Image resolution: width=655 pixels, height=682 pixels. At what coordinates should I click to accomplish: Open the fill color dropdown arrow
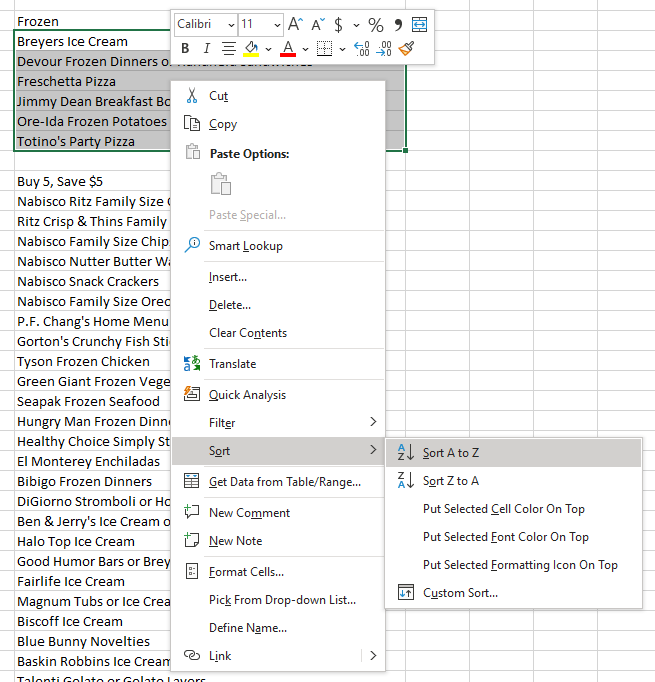click(268, 49)
